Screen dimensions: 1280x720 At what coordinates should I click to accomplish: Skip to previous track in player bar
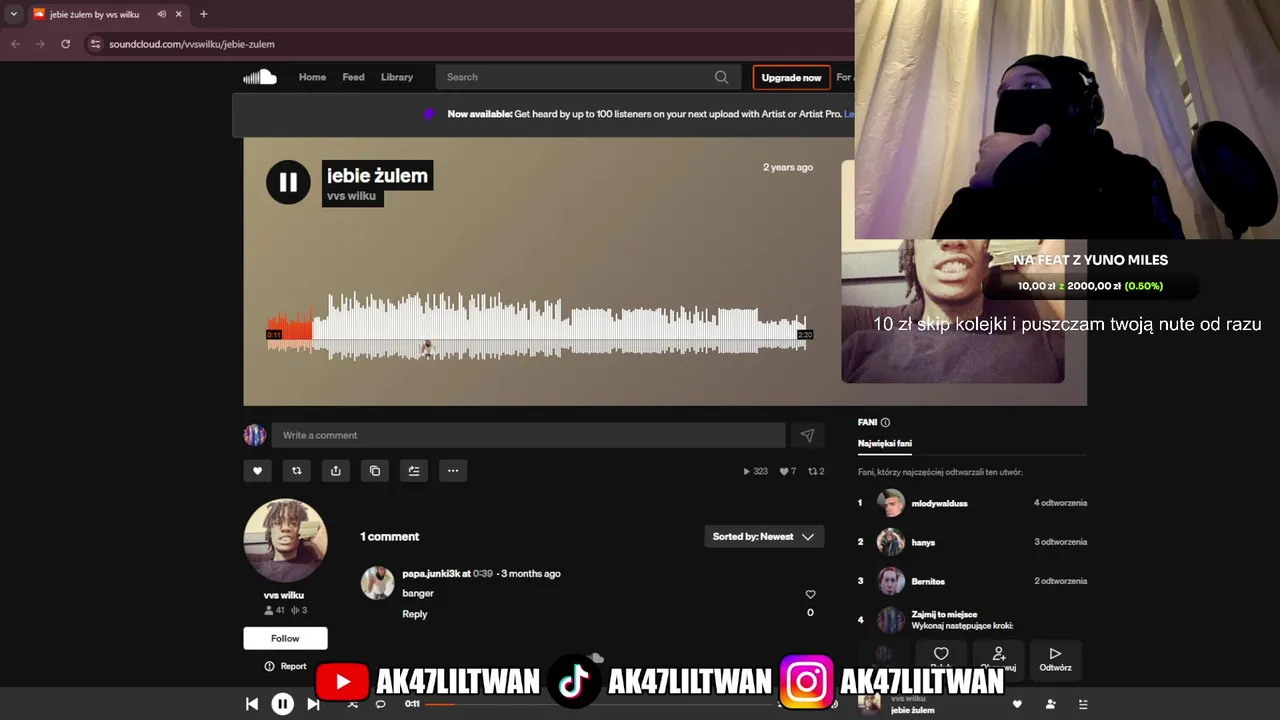[x=252, y=704]
